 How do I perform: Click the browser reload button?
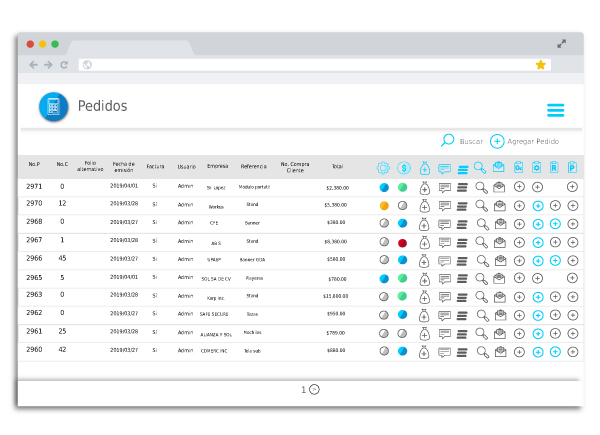click(x=64, y=64)
